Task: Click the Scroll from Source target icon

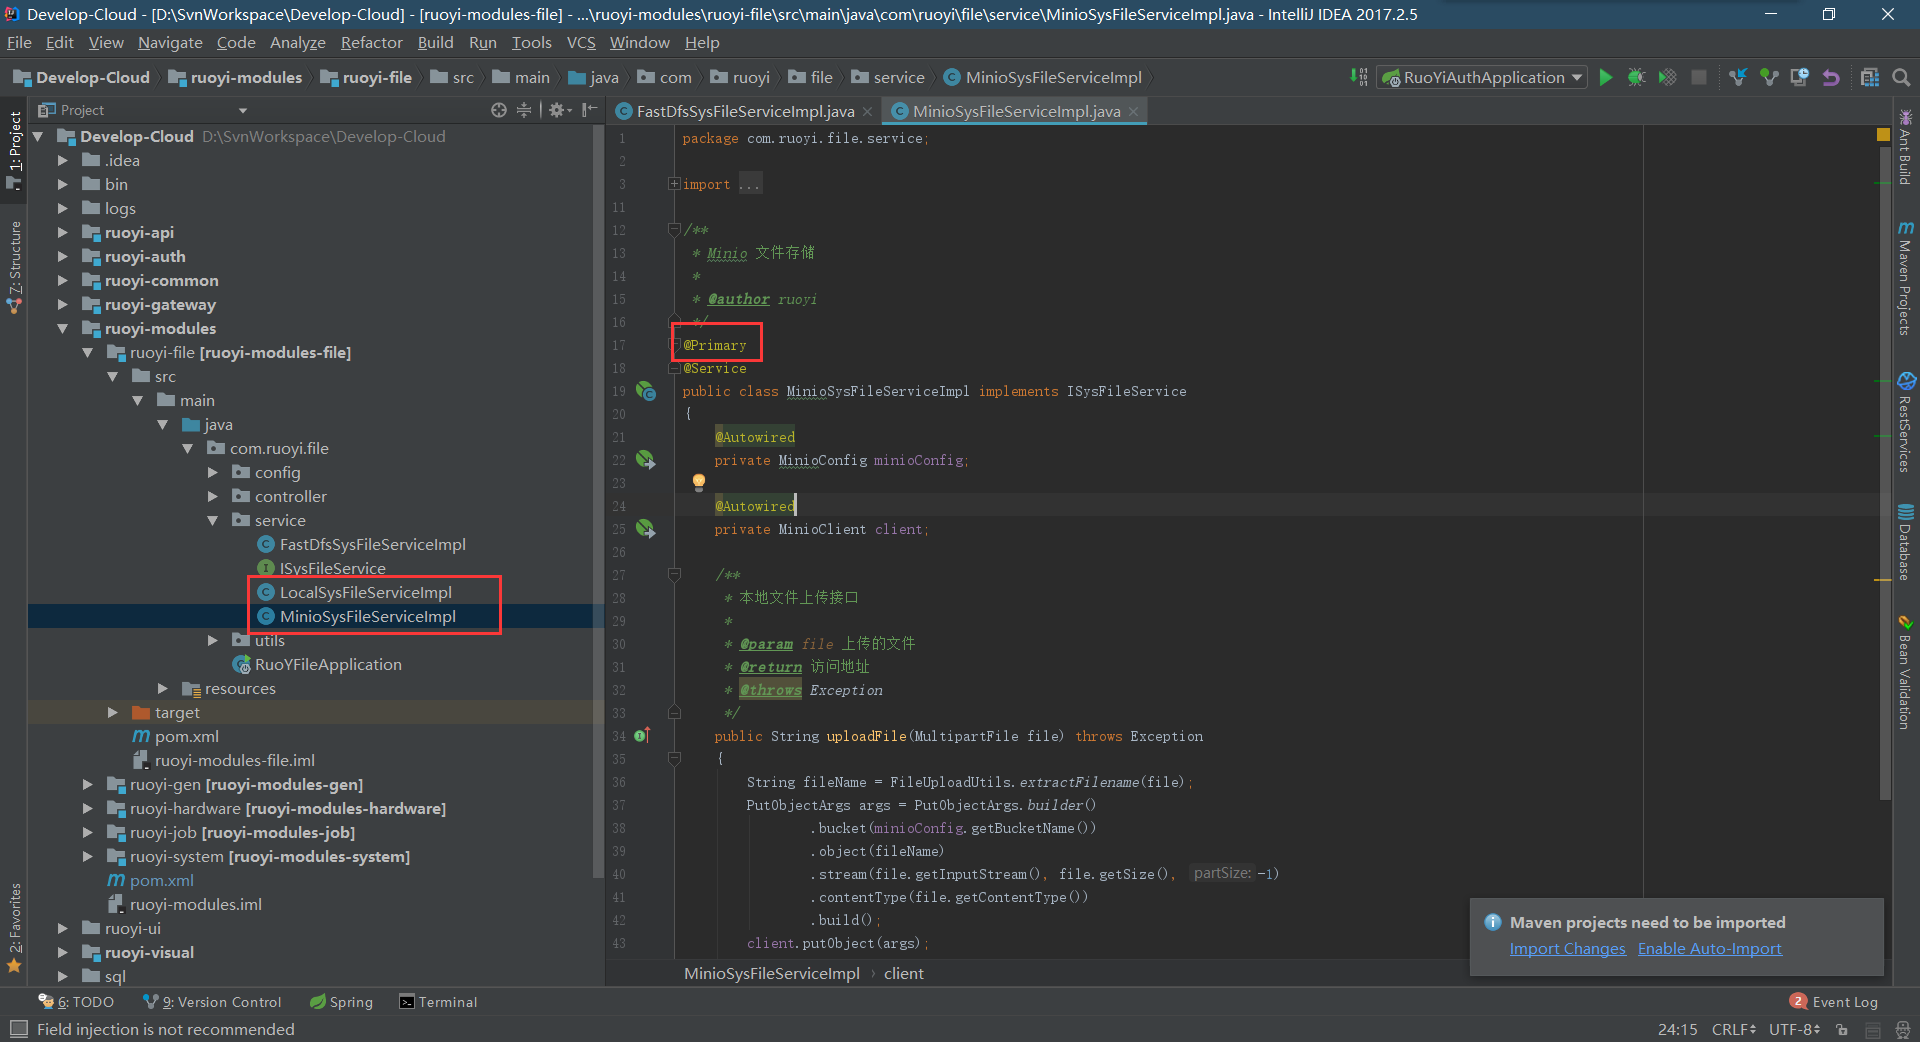Action: (499, 110)
